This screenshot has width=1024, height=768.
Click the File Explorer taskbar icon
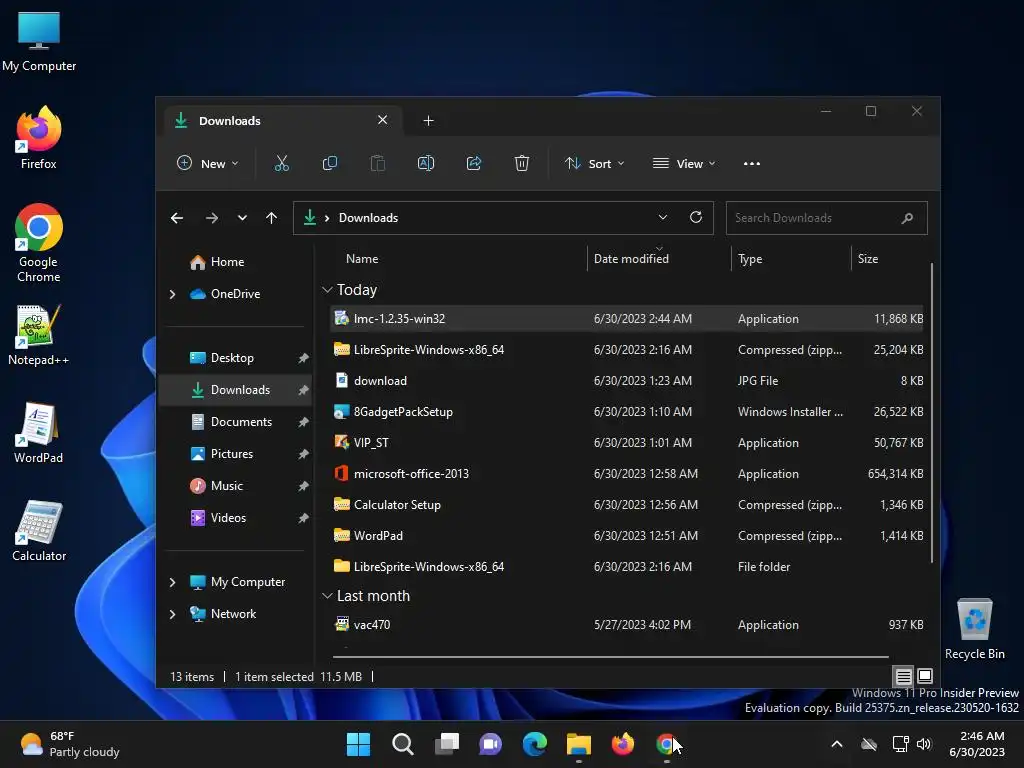(579, 744)
